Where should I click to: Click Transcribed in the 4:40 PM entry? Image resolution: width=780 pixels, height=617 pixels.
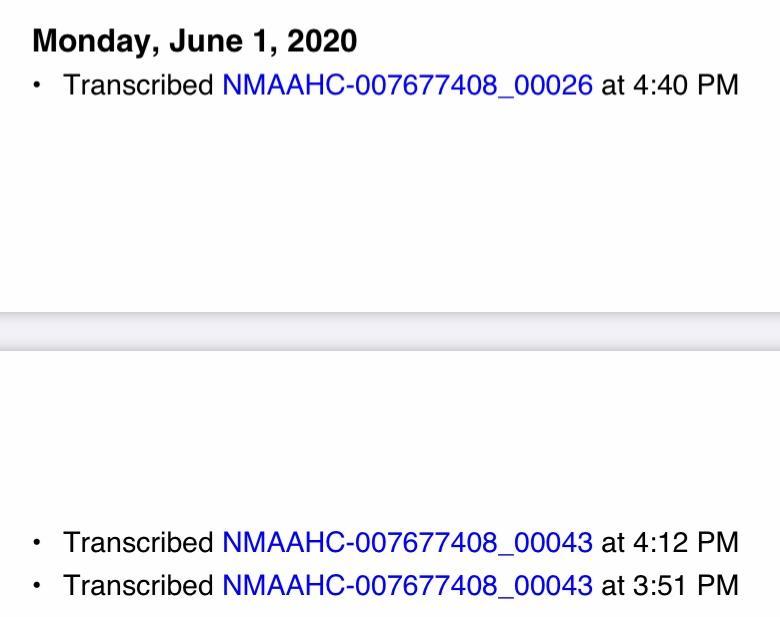[x=138, y=85]
